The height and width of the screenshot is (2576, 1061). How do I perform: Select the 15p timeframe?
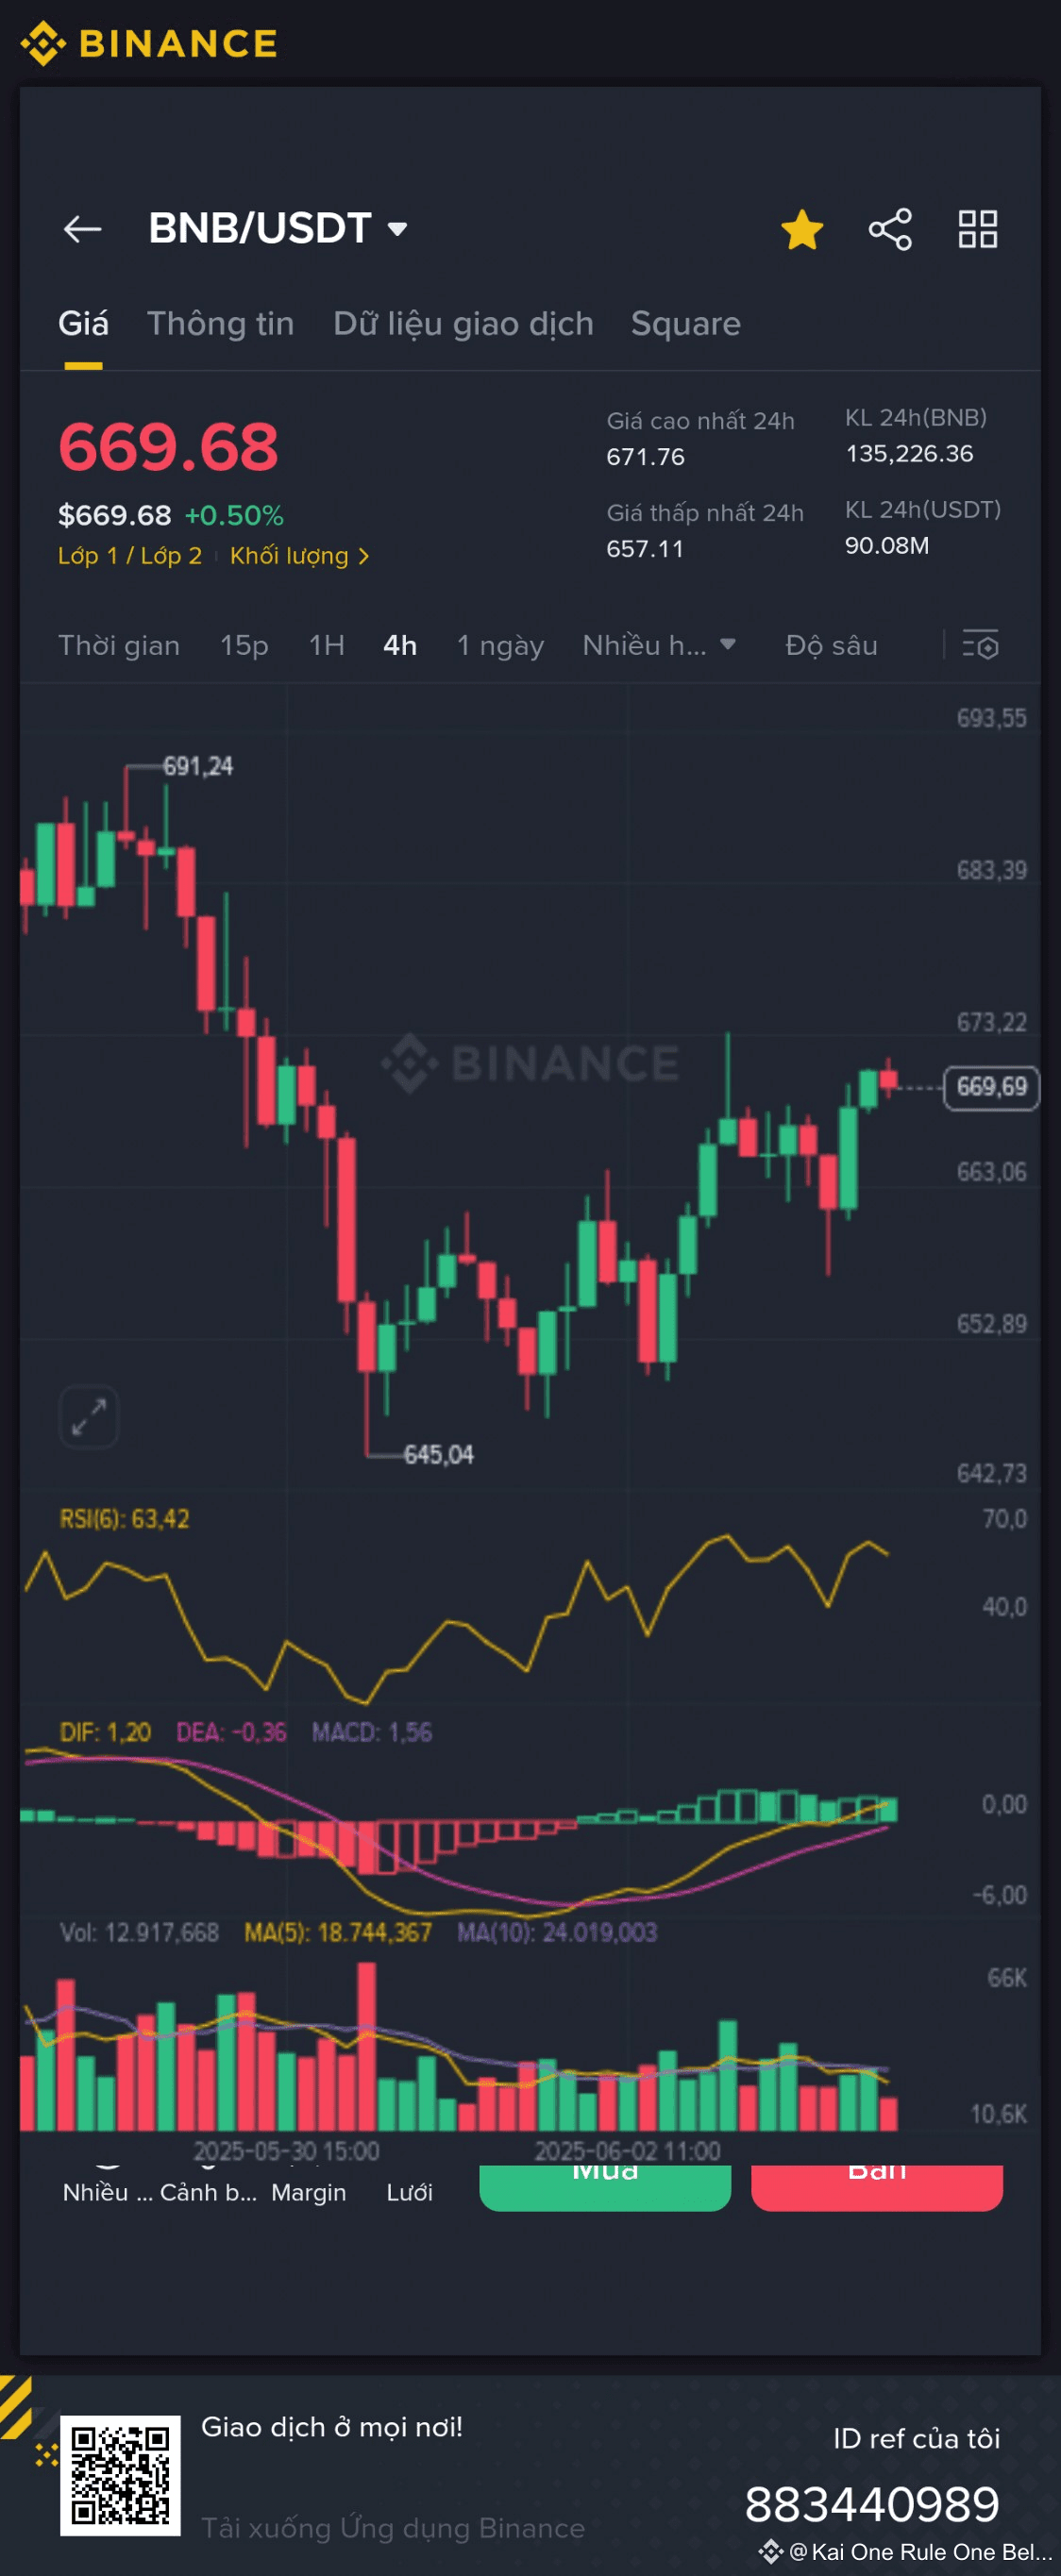(x=244, y=646)
